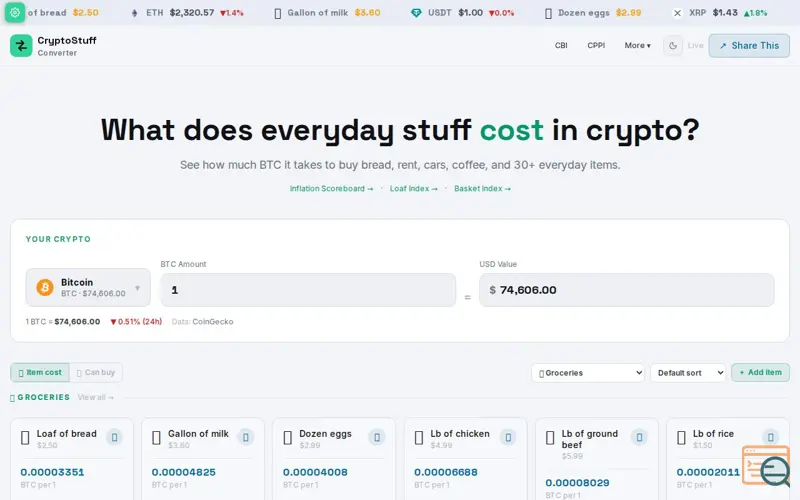Click the BTC Amount input field
Viewport: 800px width, 500px height.
click(x=308, y=290)
